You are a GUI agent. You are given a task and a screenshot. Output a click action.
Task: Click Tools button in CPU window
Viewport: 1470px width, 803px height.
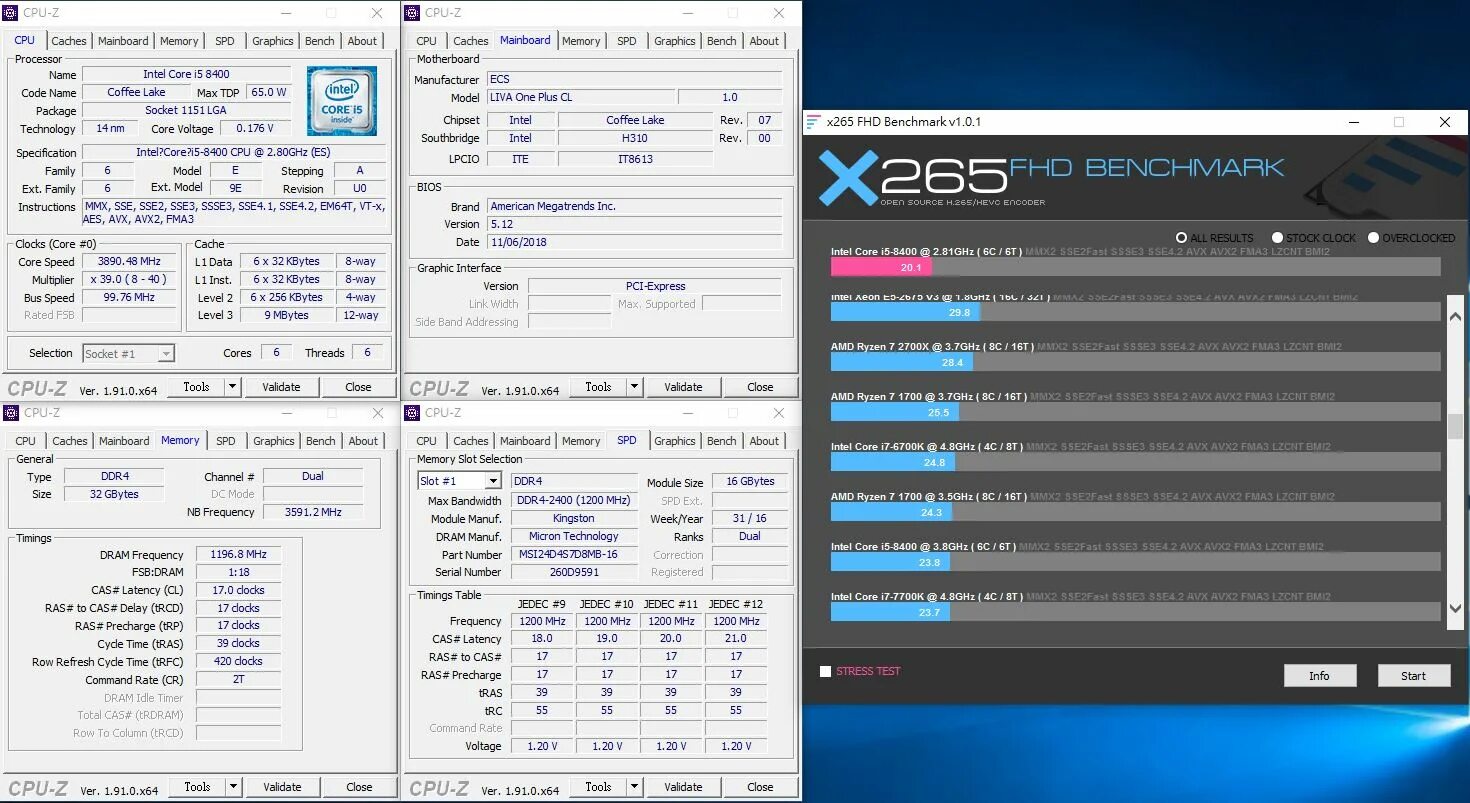click(x=197, y=387)
